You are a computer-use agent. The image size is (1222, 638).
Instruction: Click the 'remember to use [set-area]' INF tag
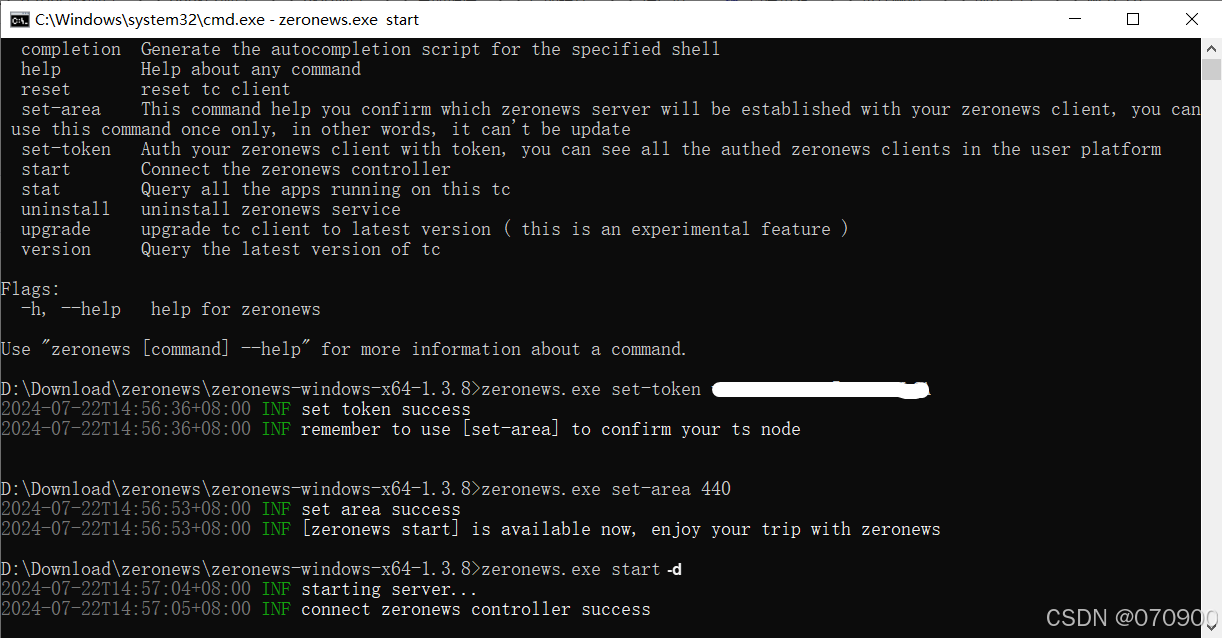point(275,429)
